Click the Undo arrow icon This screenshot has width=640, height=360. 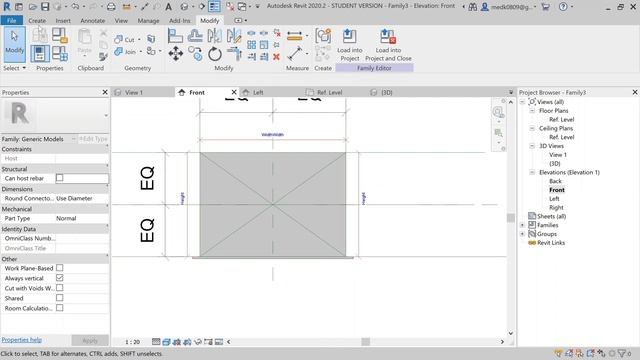tap(75, 7)
